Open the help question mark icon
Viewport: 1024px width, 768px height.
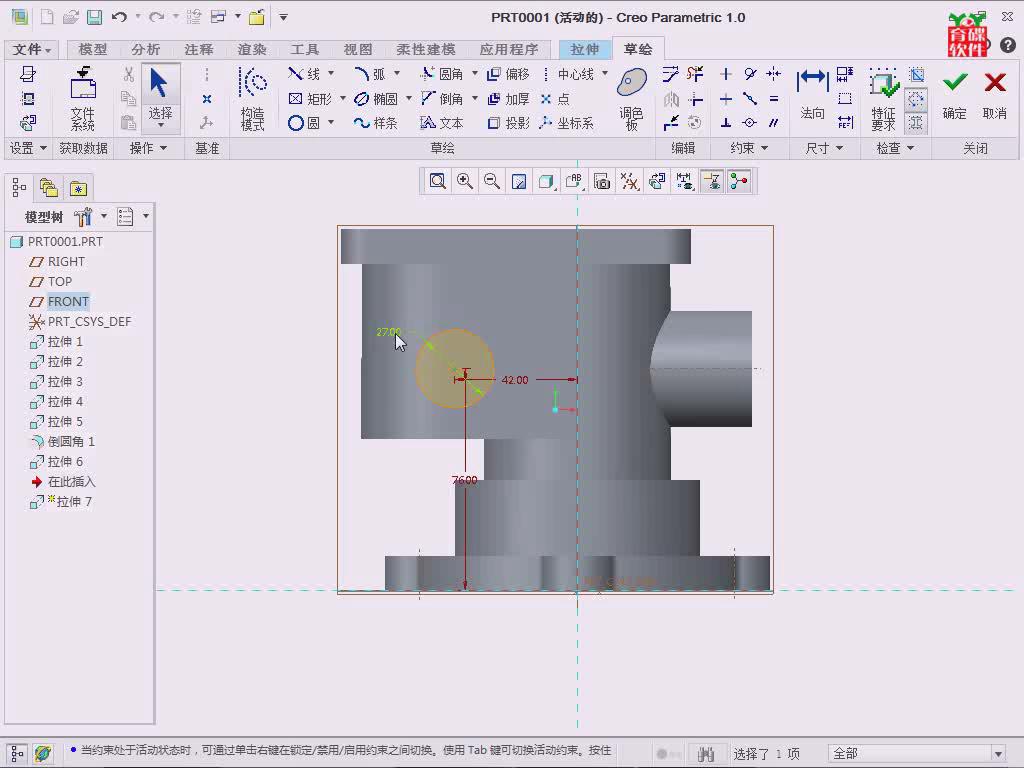(1008, 44)
